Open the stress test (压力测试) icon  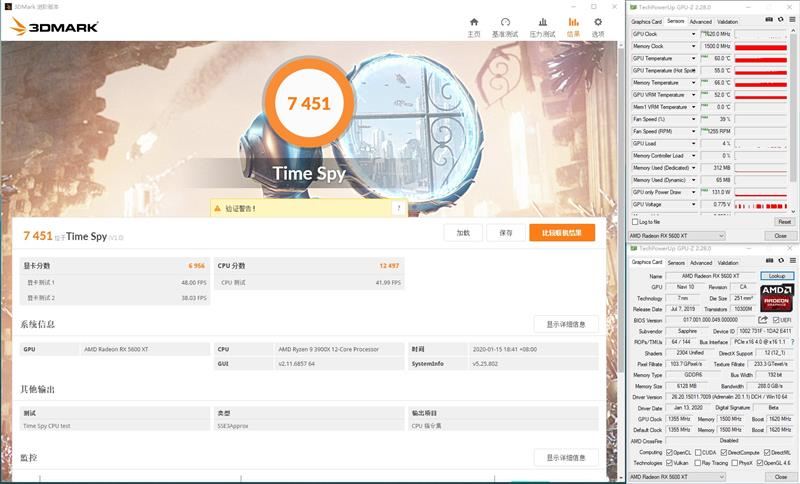[x=543, y=22]
